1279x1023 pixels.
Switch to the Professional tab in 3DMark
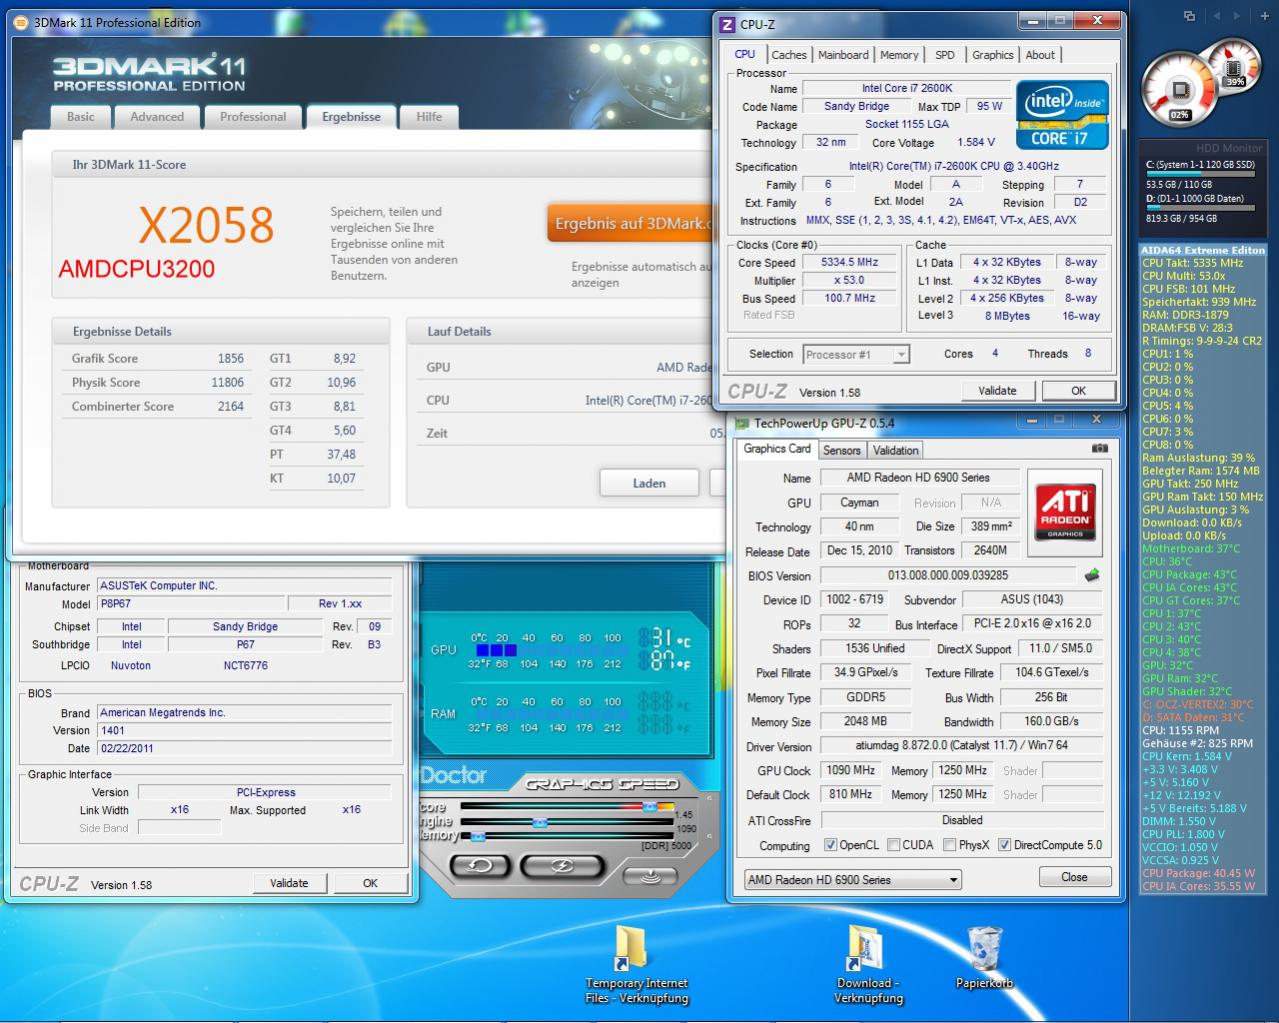253,117
